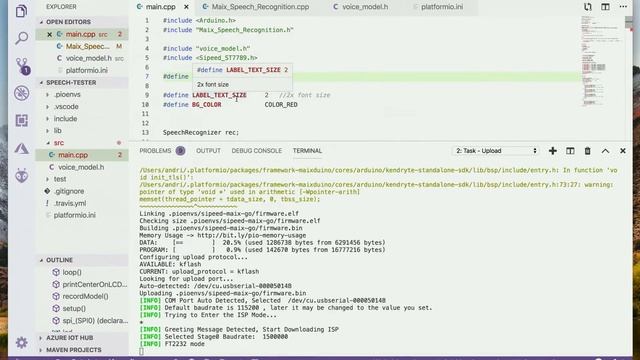Open the Extensions view
The width and height of the screenshot is (640, 360).
[21, 120]
